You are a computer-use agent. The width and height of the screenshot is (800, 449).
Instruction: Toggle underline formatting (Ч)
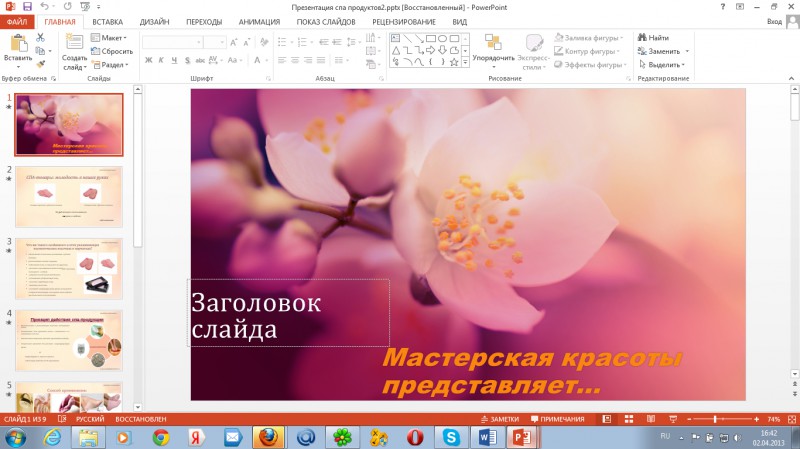coord(174,60)
